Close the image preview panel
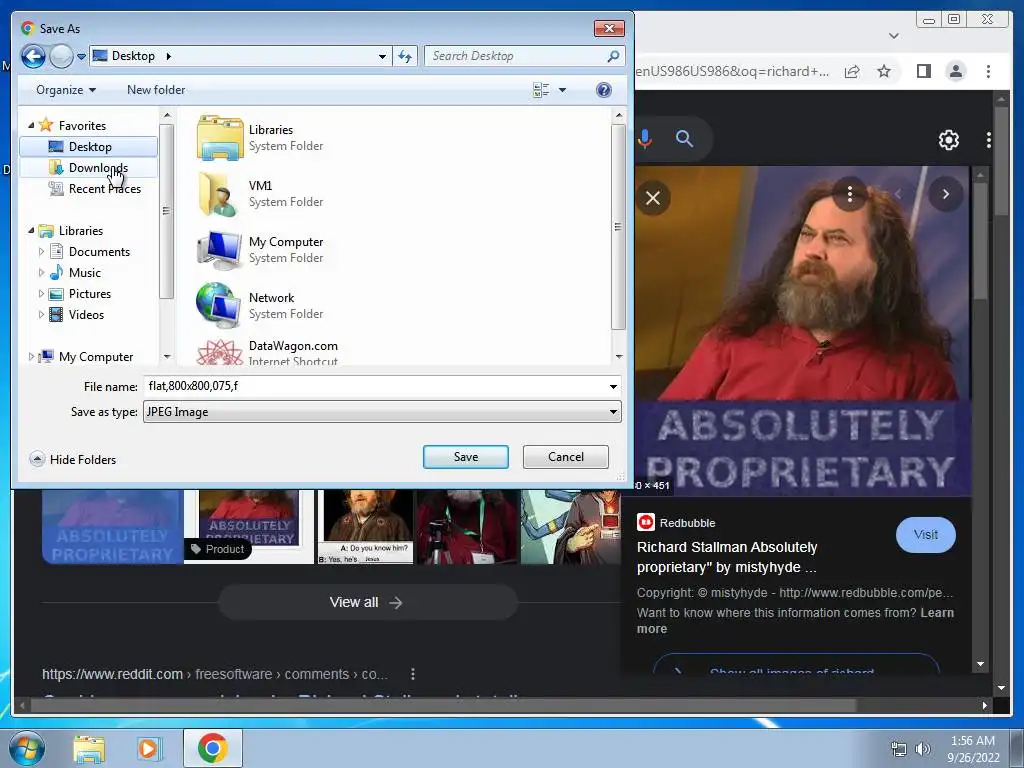Image resolution: width=1024 pixels, height=768 pixels. coord(652,198)
